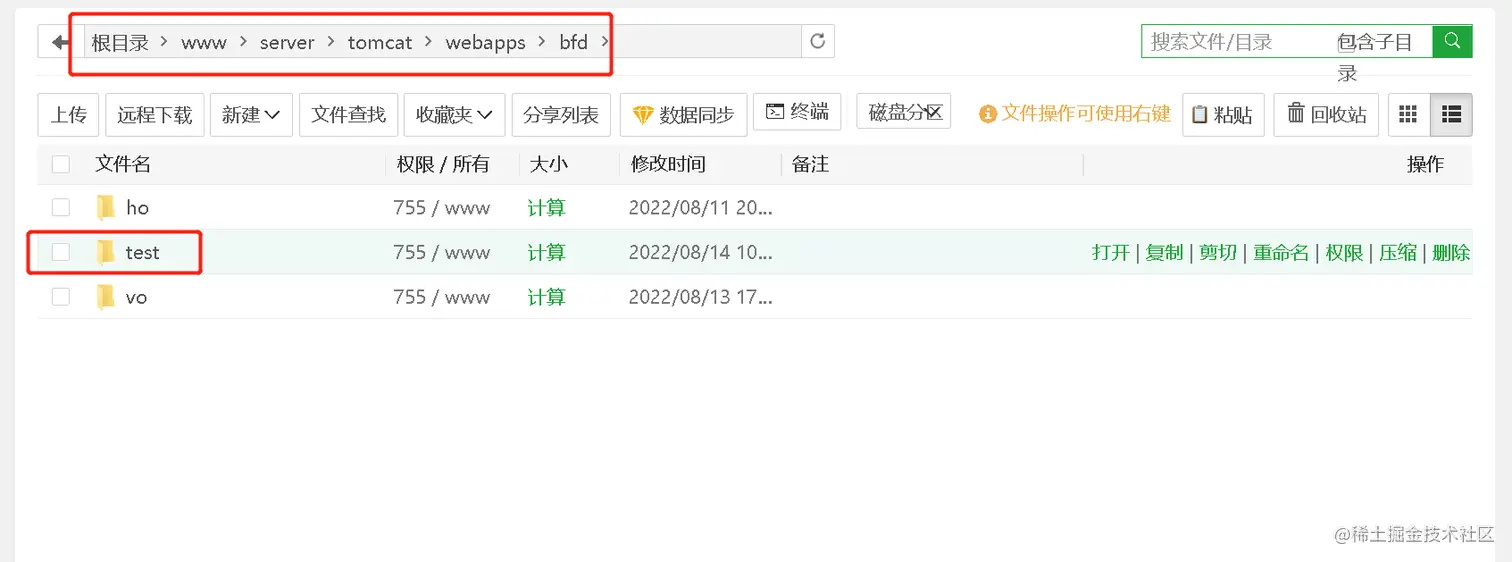Navigate to www in breadcrumb
This screenshot has width=1512, height=562.
(204, 42)
